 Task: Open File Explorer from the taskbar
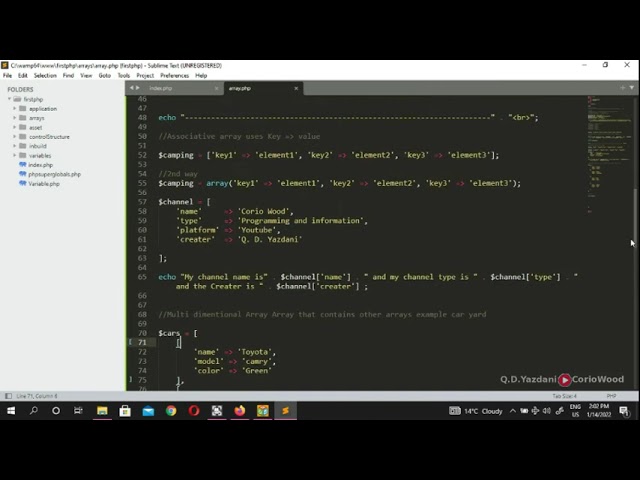pyautogui.click(x=102, y=411)
